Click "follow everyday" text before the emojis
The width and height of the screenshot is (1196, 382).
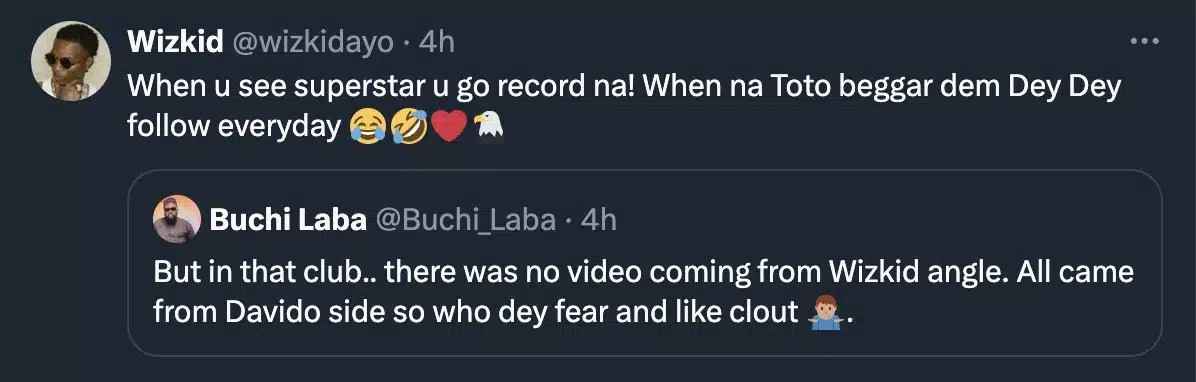(x=233, y=127)
